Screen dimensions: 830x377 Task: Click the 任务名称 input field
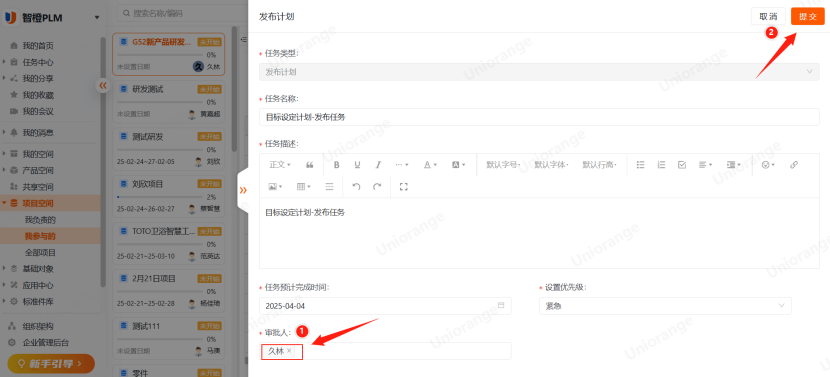[x=539, y=117]
